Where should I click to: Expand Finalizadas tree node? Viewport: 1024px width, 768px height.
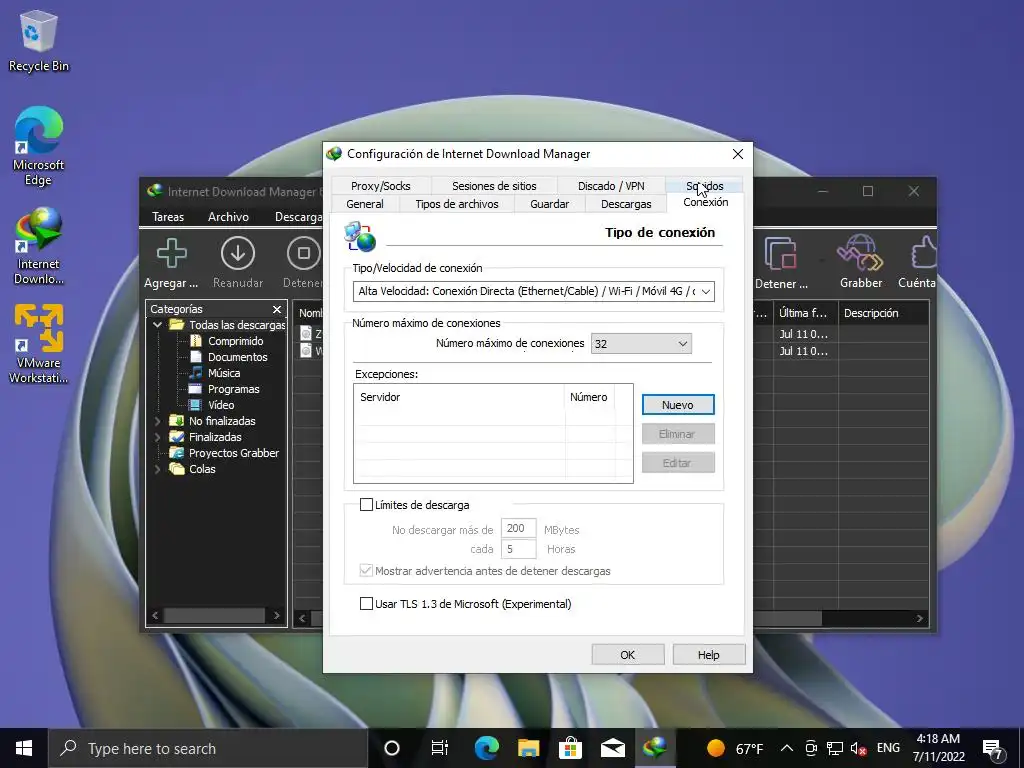click(157, 437)
